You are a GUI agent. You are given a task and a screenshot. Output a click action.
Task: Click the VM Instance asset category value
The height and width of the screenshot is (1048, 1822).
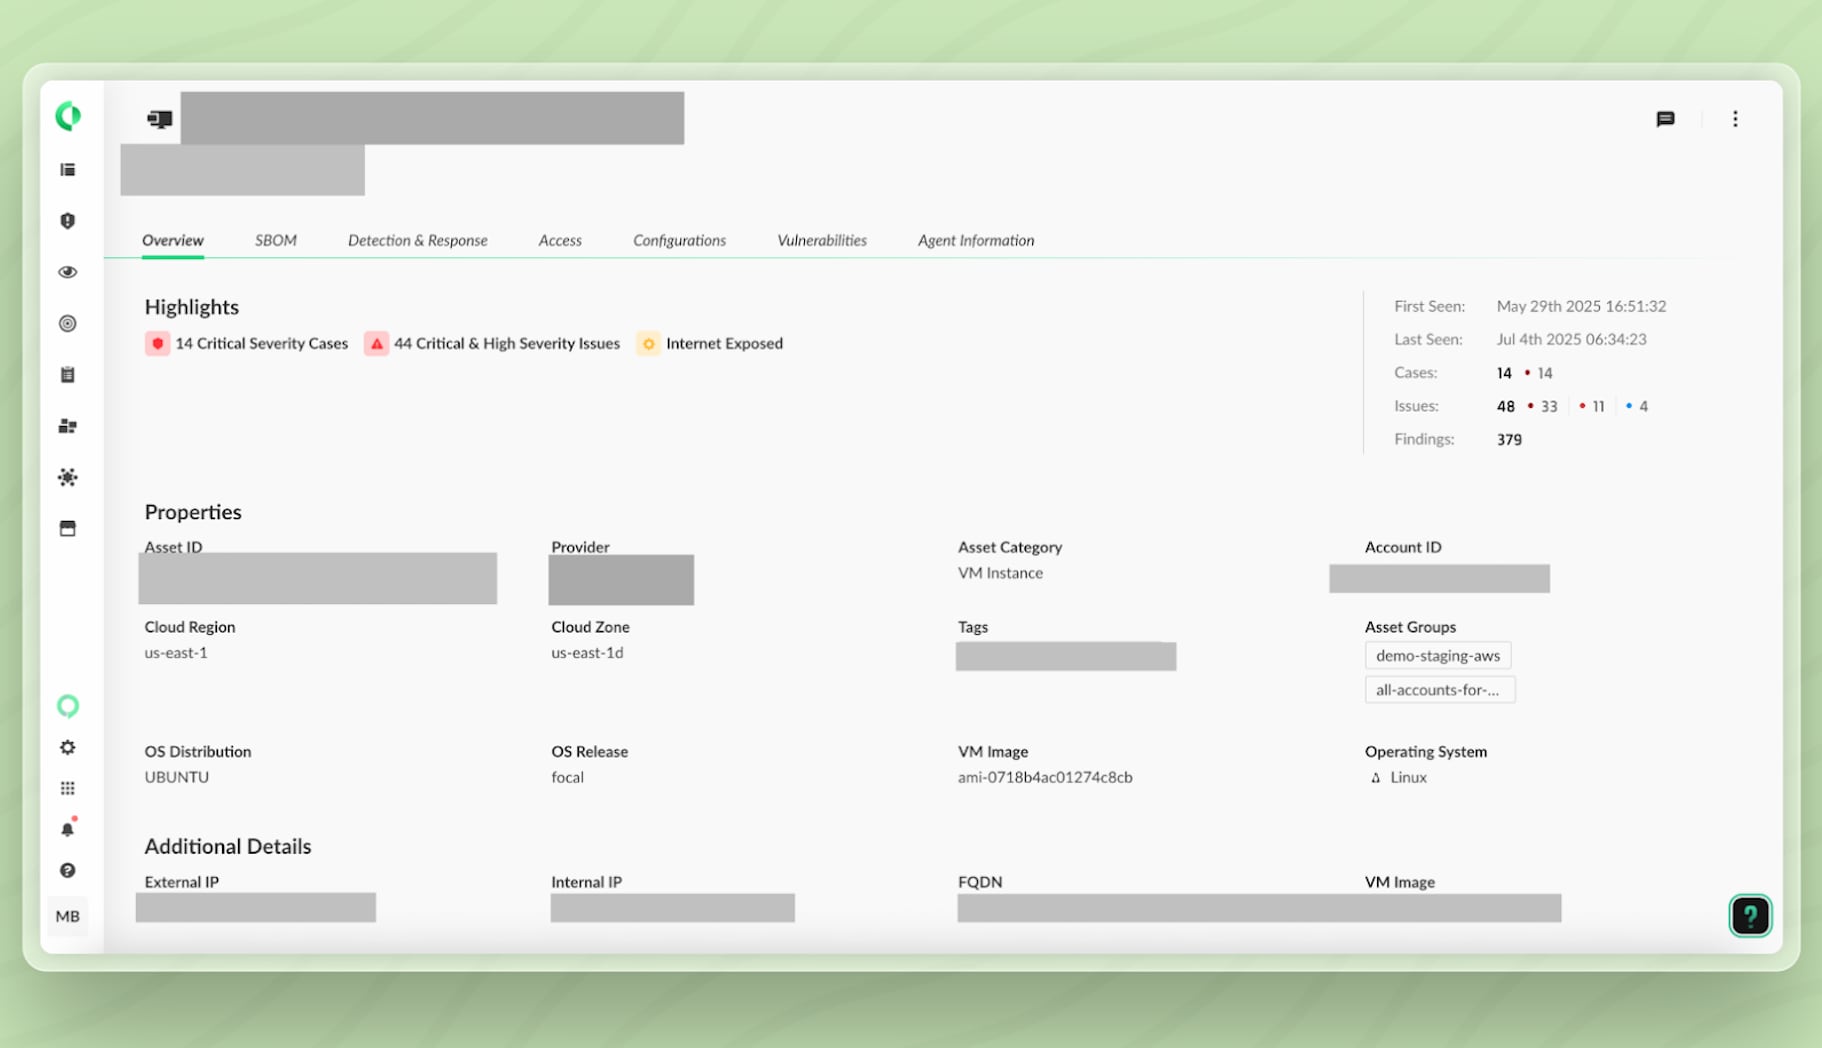(x=1000, y=573)
